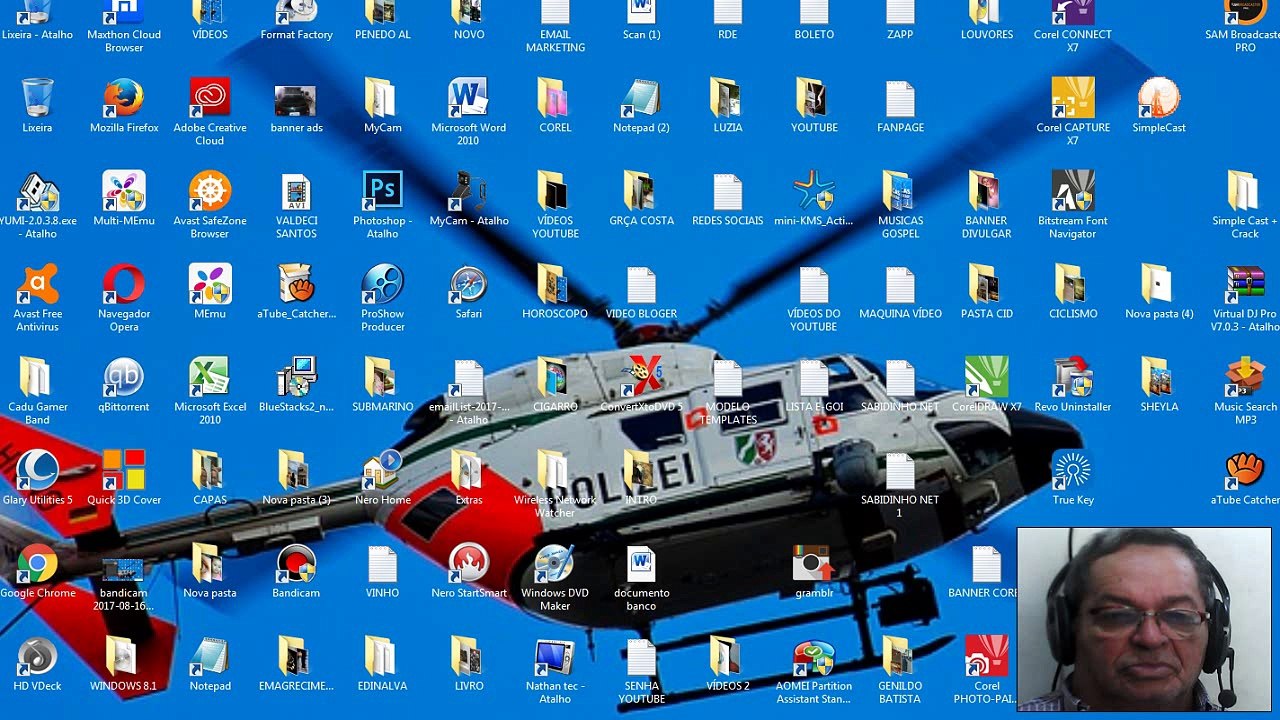Open the GENILDO BATISTA folder

coord(900,657)
